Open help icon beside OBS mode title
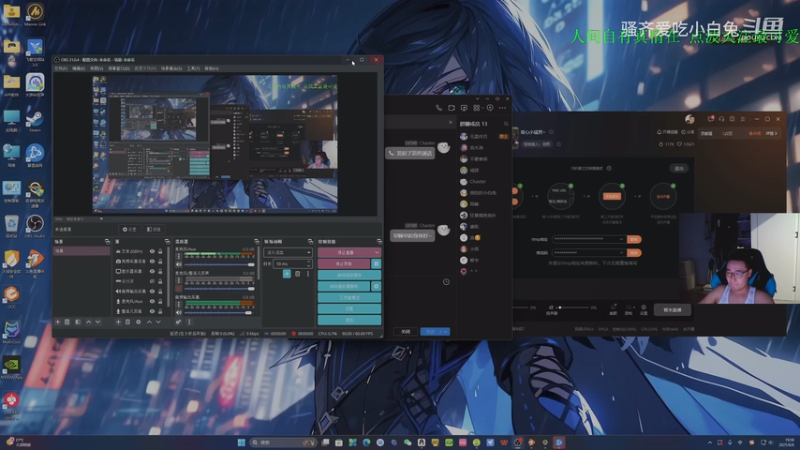 pyautogui.click(x=609, y=168)
